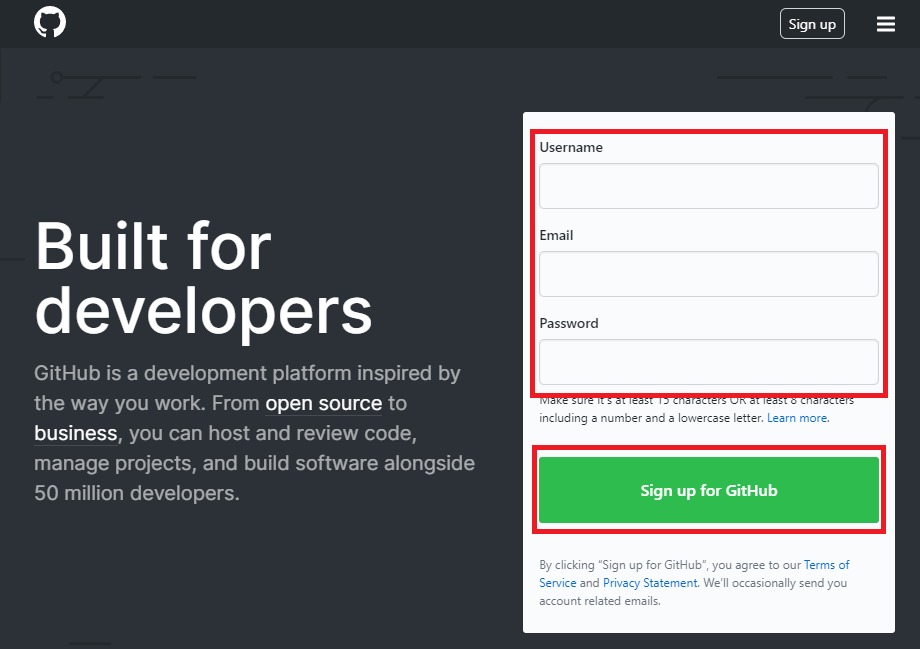Viewport: 920px width, 649px height.
Task: Focus the Email input field
Action: pyautogui.click(x=709, y=274)
